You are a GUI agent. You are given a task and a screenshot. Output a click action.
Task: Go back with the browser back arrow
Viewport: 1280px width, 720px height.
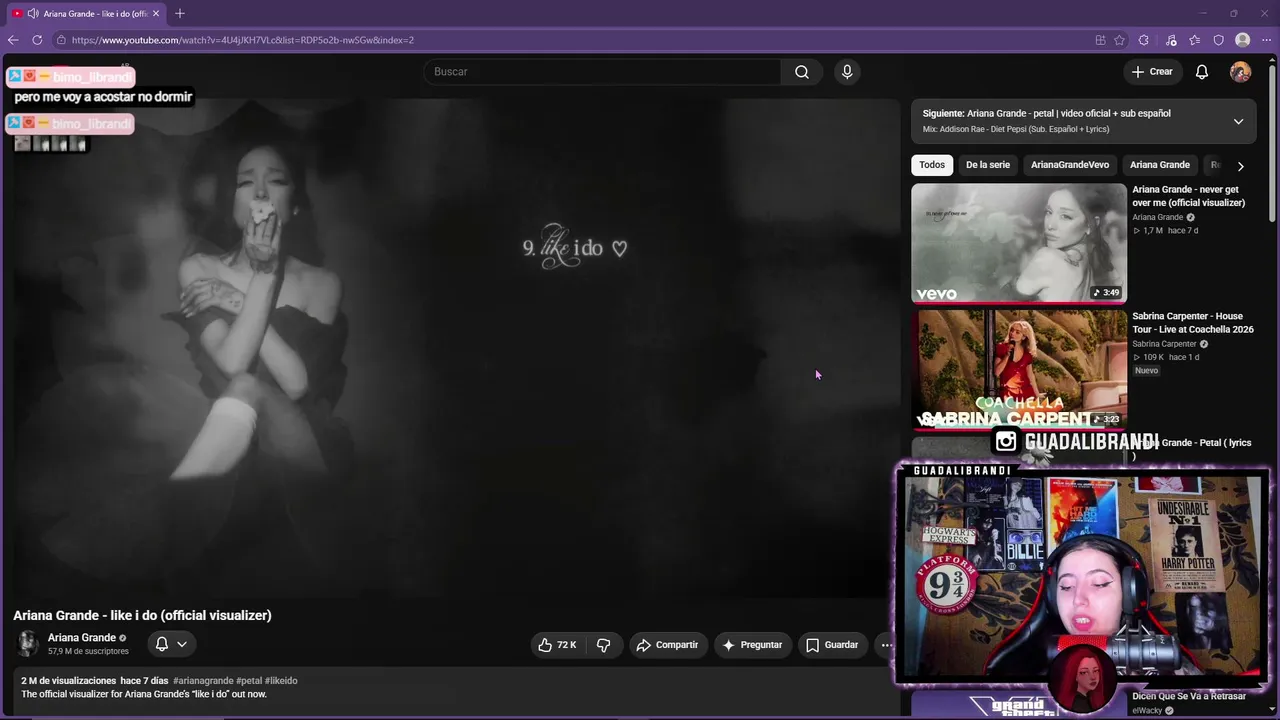pyautogui.click(x=13, y=40)
